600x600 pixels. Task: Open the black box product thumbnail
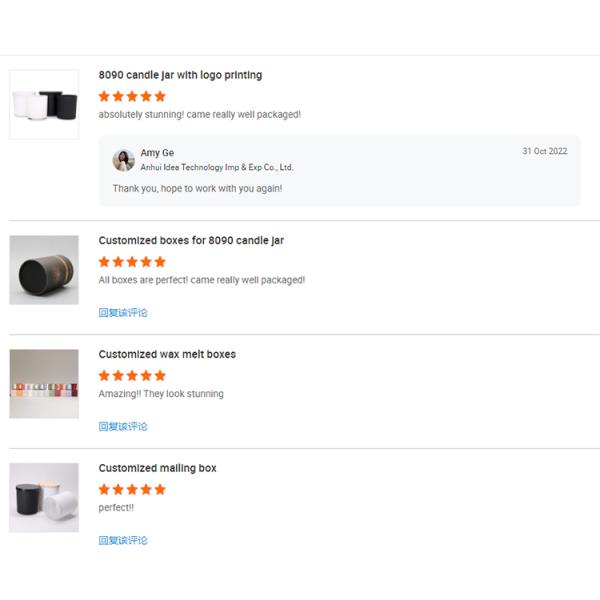point(44,270)
